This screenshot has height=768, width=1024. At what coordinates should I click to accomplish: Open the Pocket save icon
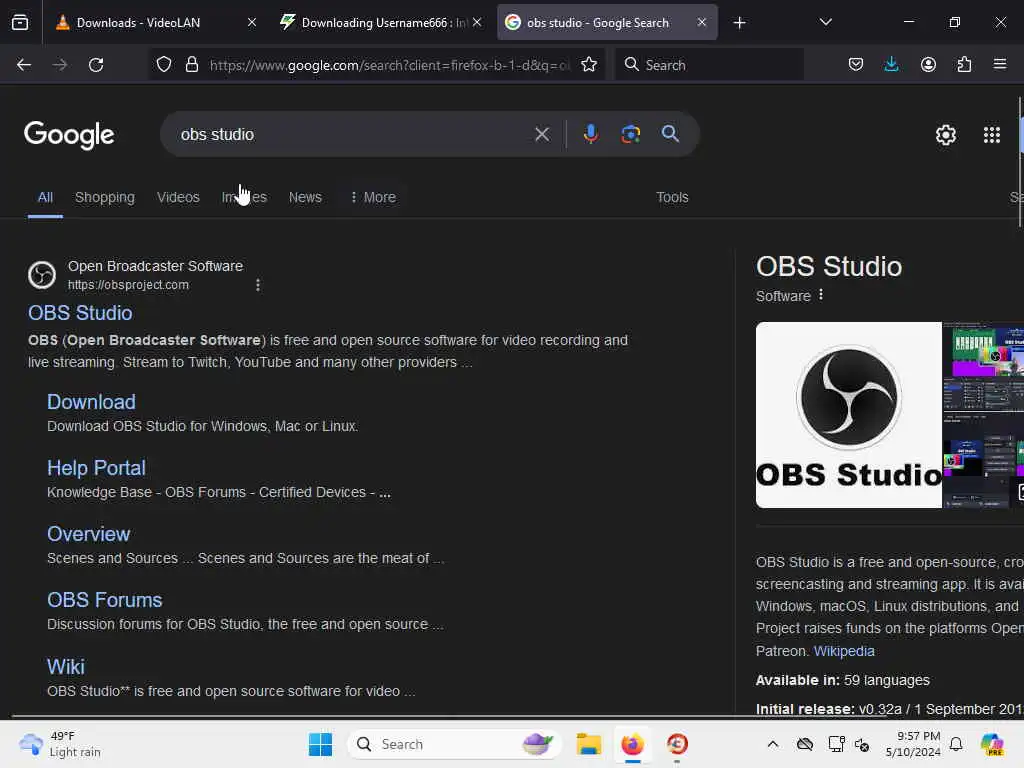coord(856,65)
